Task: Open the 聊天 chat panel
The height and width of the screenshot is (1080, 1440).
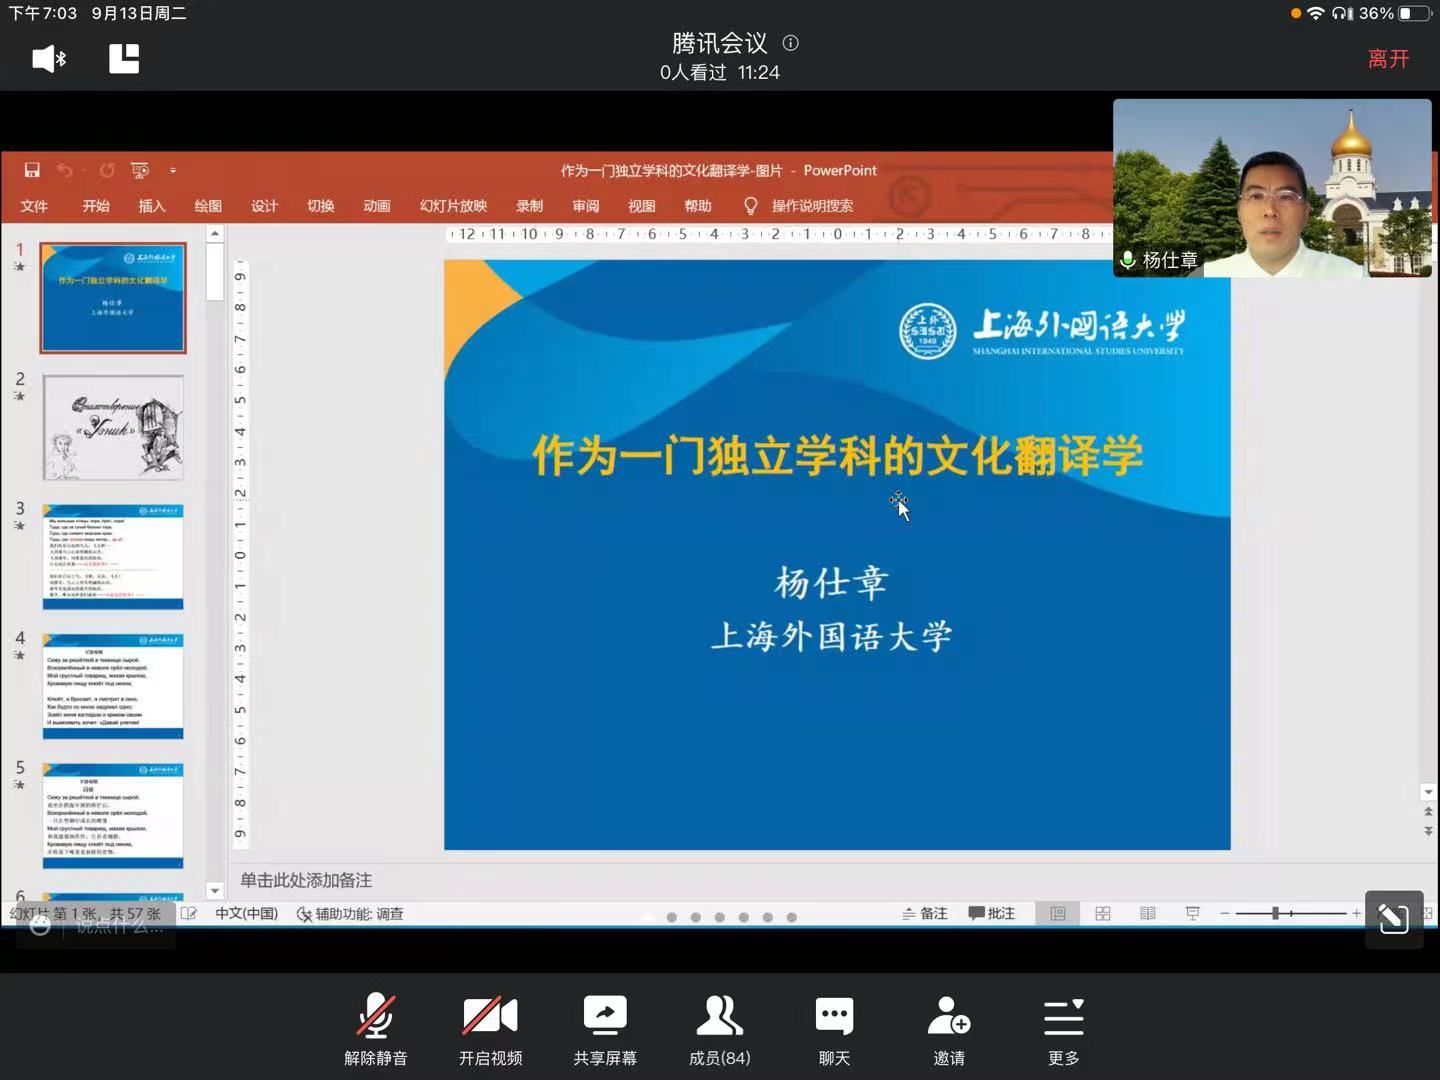Action: [x=834, y=1030]
